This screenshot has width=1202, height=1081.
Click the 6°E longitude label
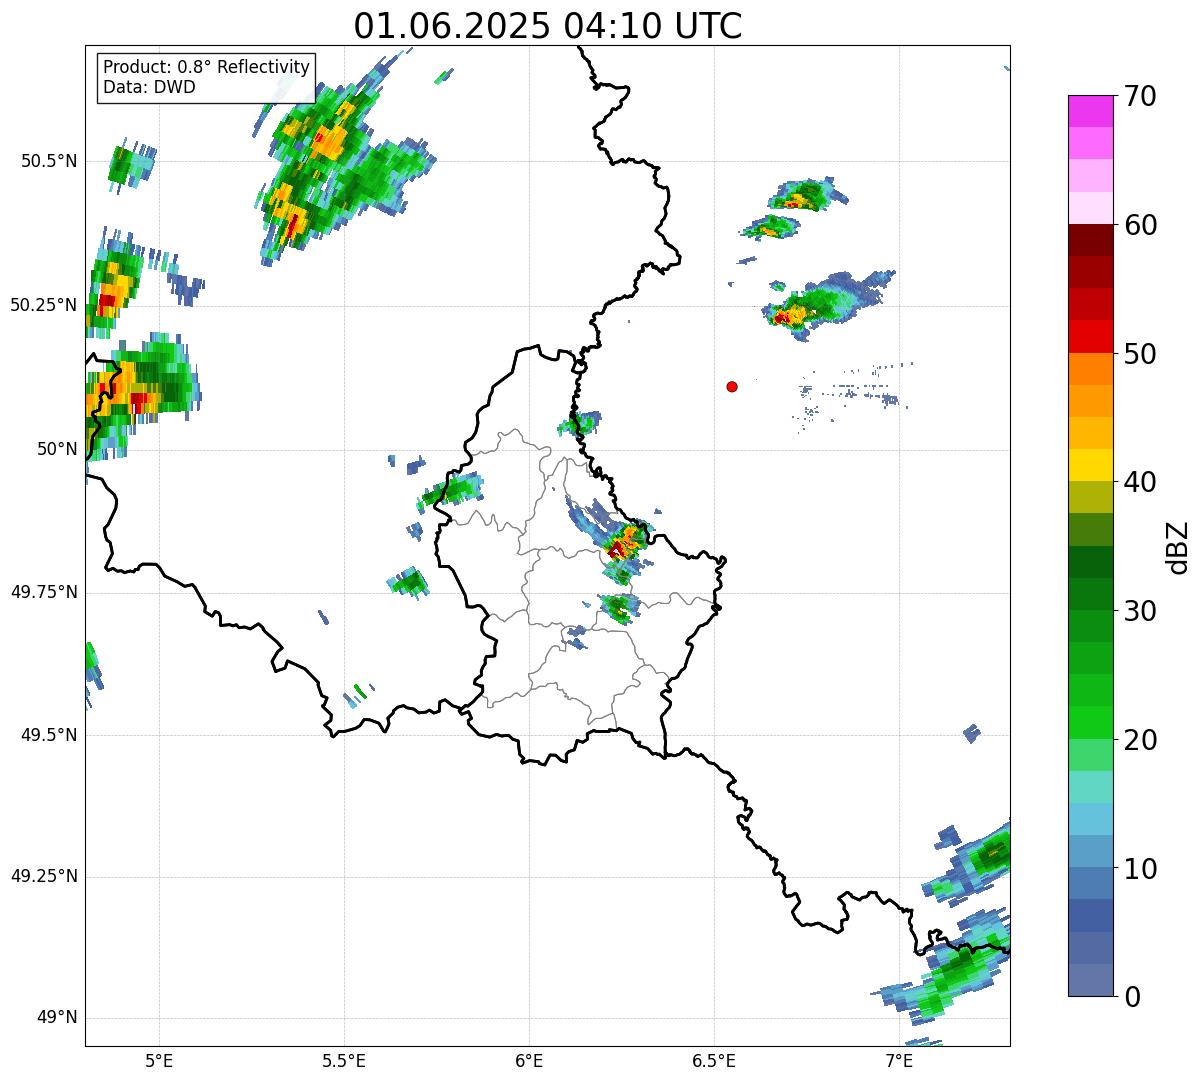click(529, 1062)
